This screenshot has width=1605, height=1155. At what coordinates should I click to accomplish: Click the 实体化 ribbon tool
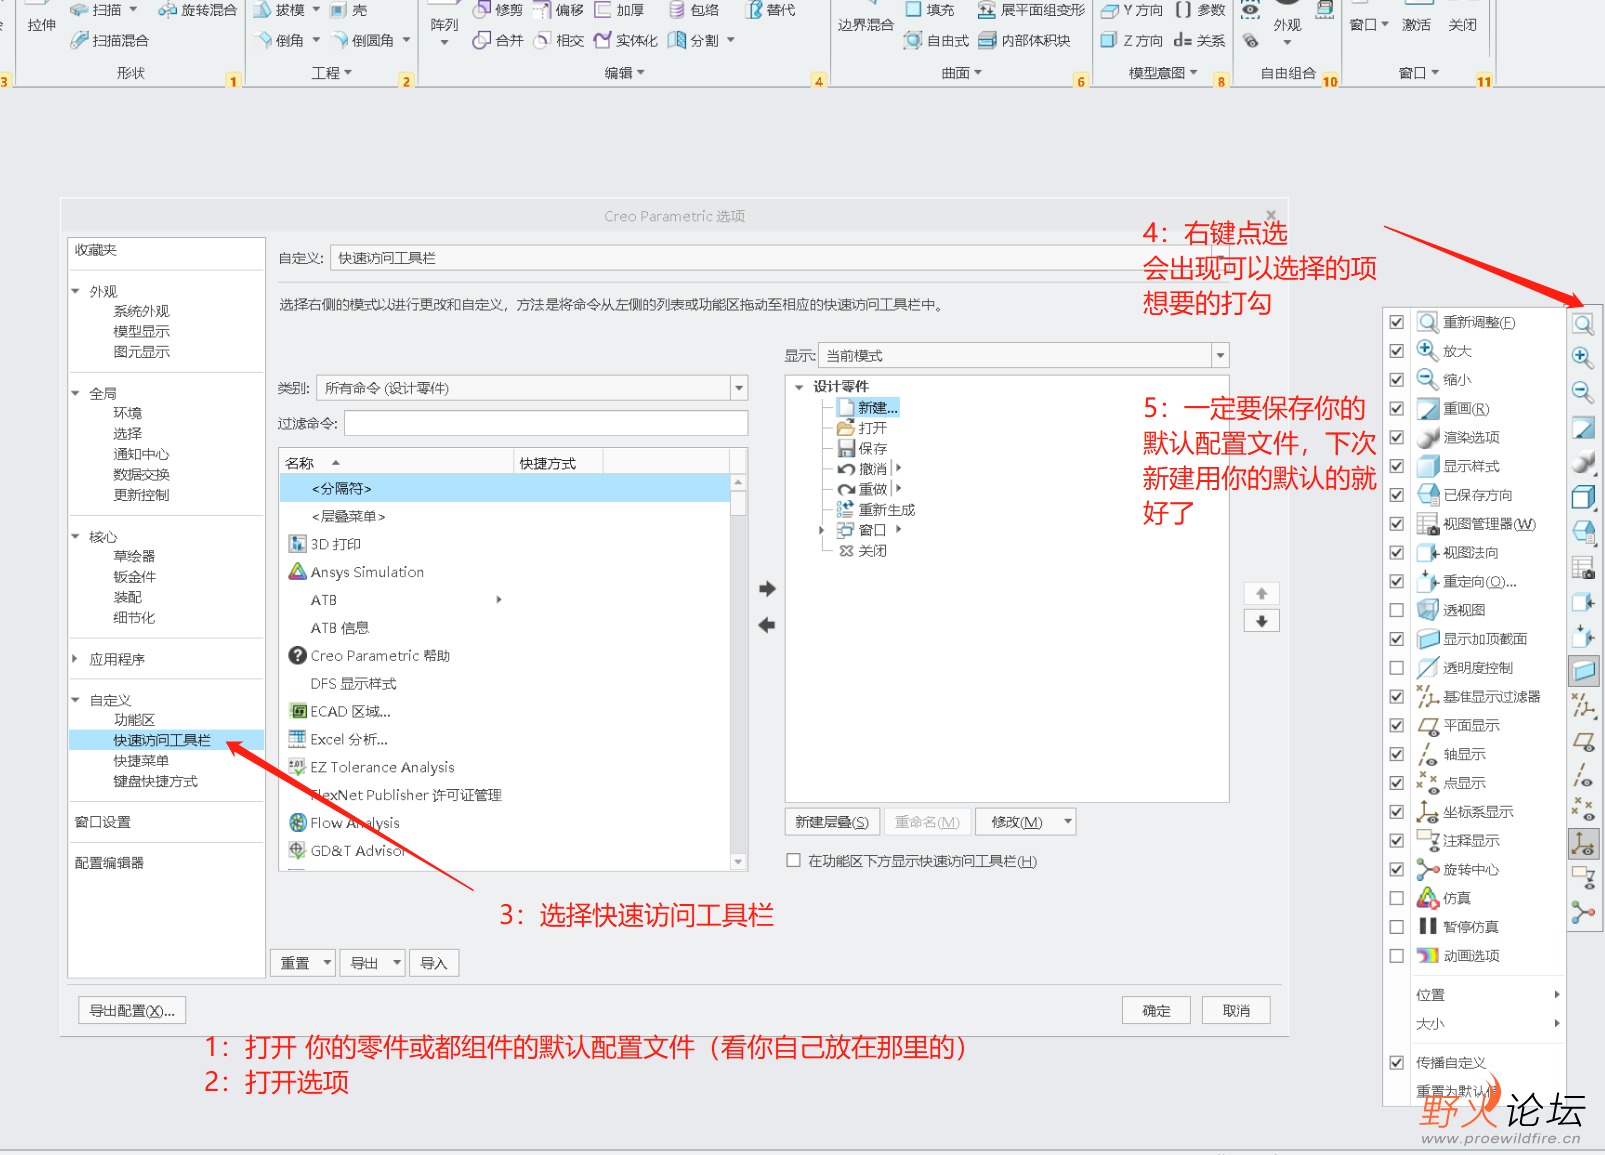tap(625, 40)
